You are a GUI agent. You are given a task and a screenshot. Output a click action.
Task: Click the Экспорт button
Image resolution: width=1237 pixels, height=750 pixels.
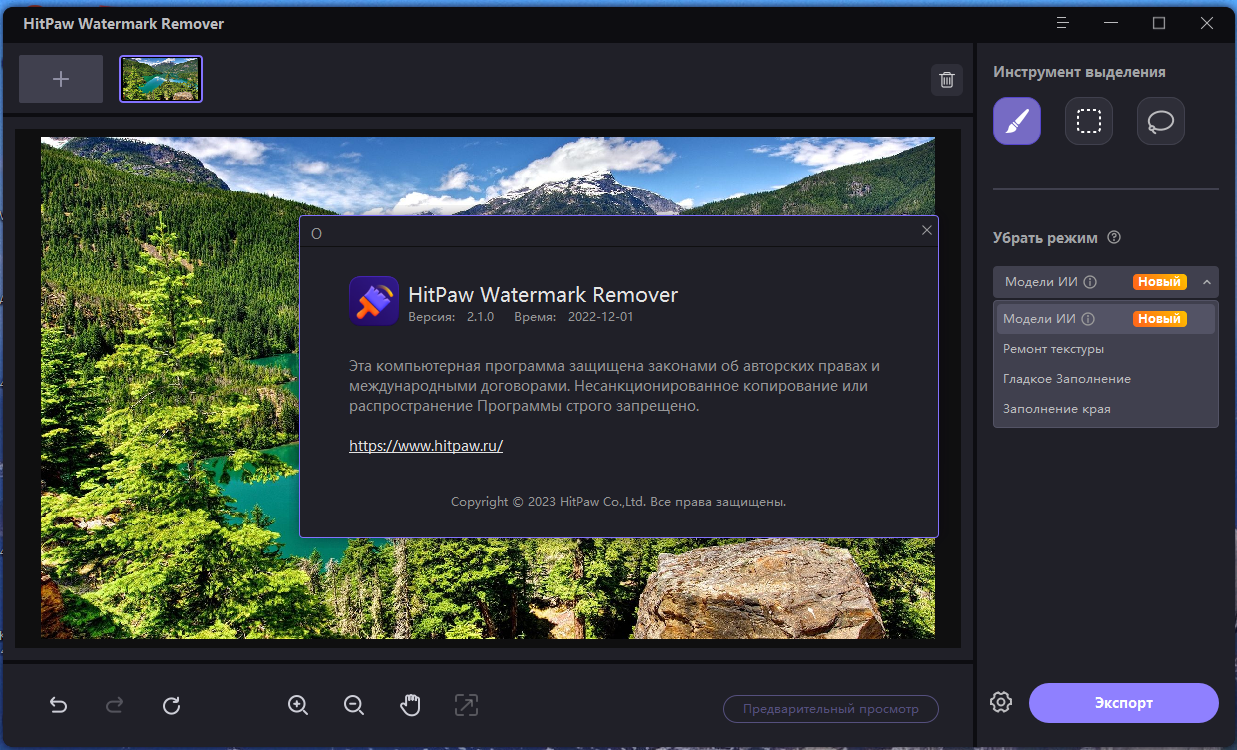pyautogui.click(x=1123, y=703)
